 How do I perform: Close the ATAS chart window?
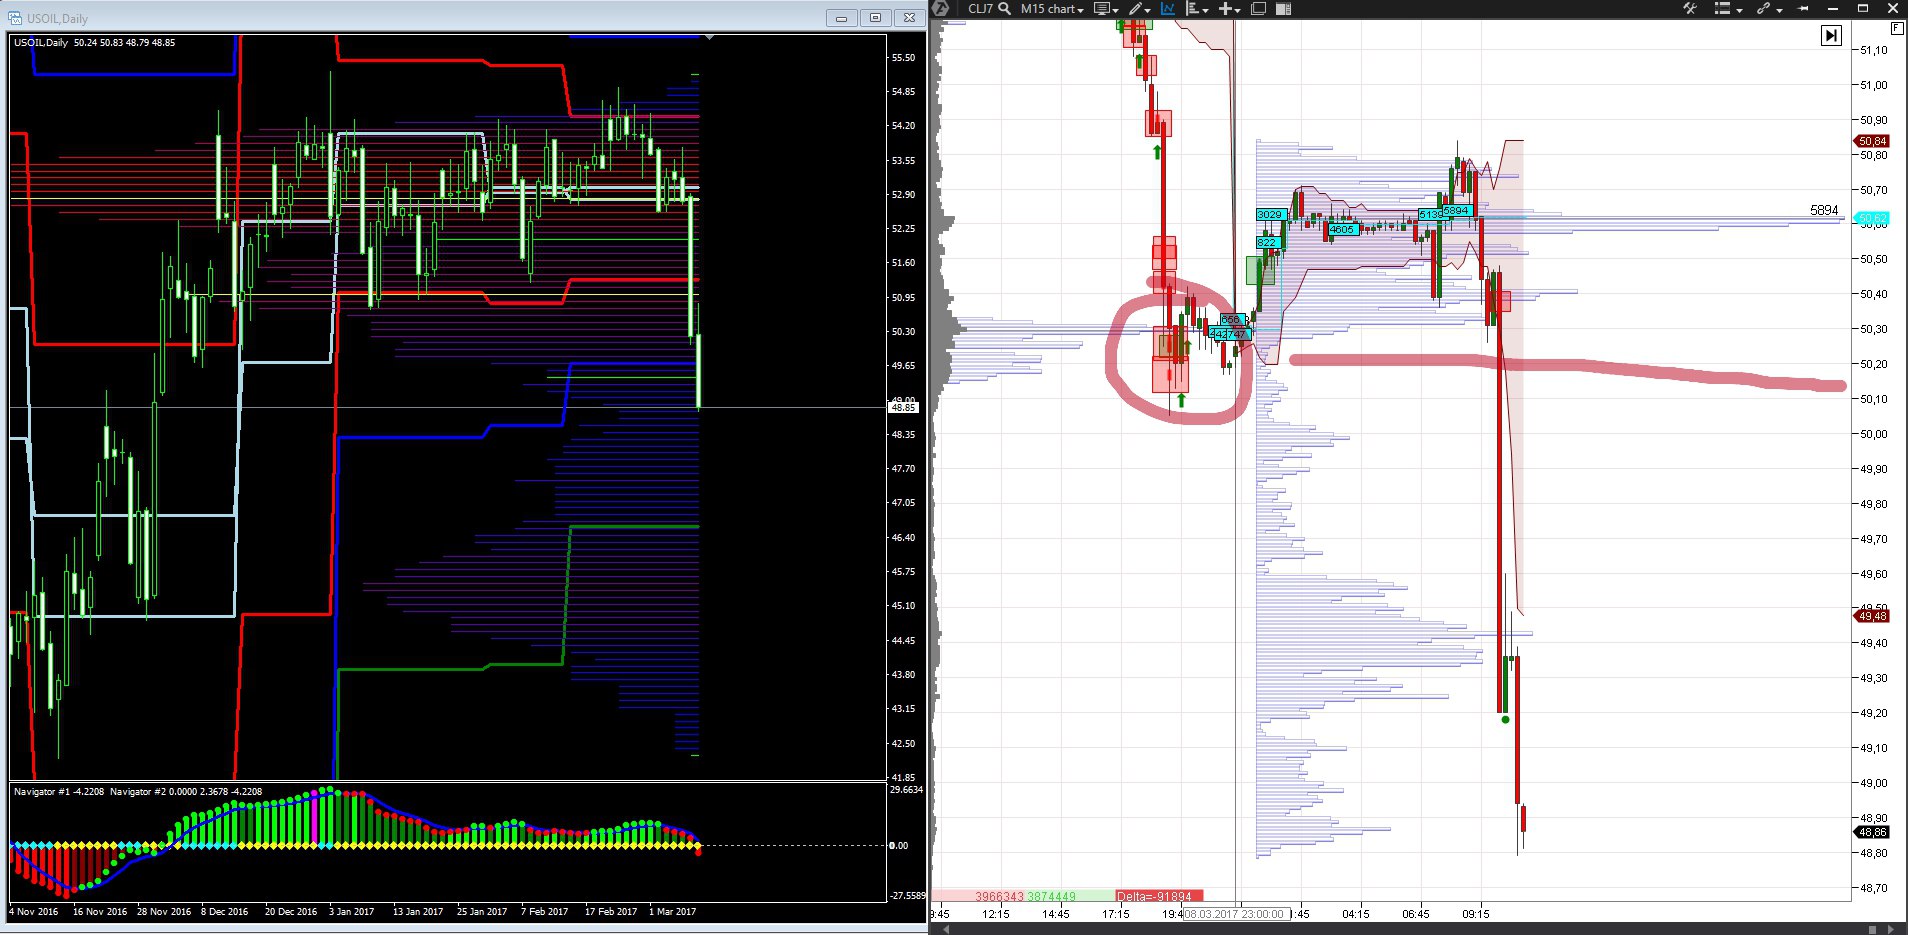1893,8
